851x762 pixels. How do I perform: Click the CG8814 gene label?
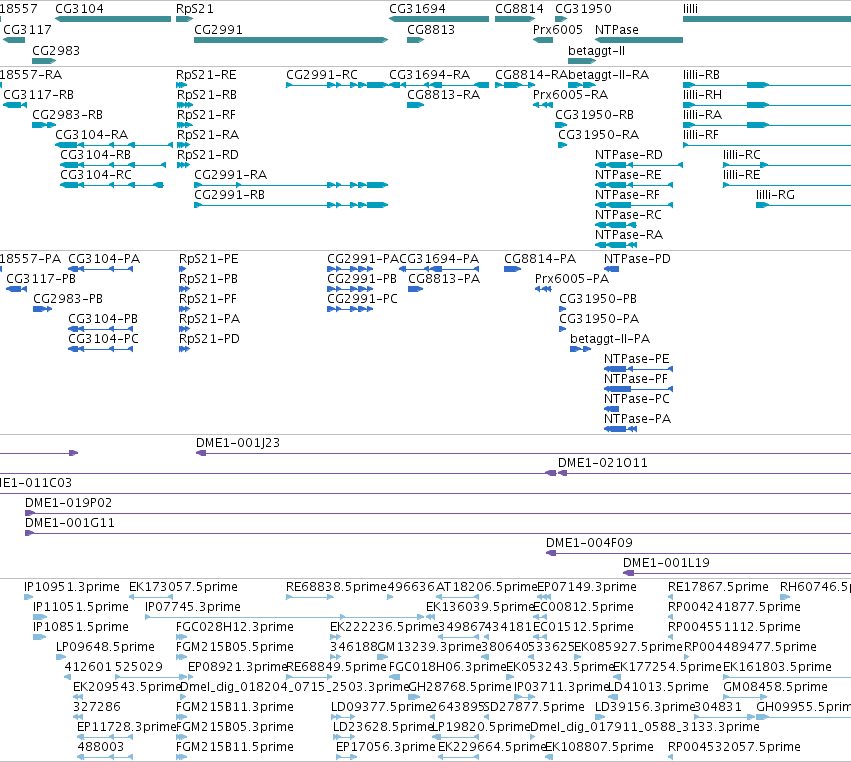[519, 9]
